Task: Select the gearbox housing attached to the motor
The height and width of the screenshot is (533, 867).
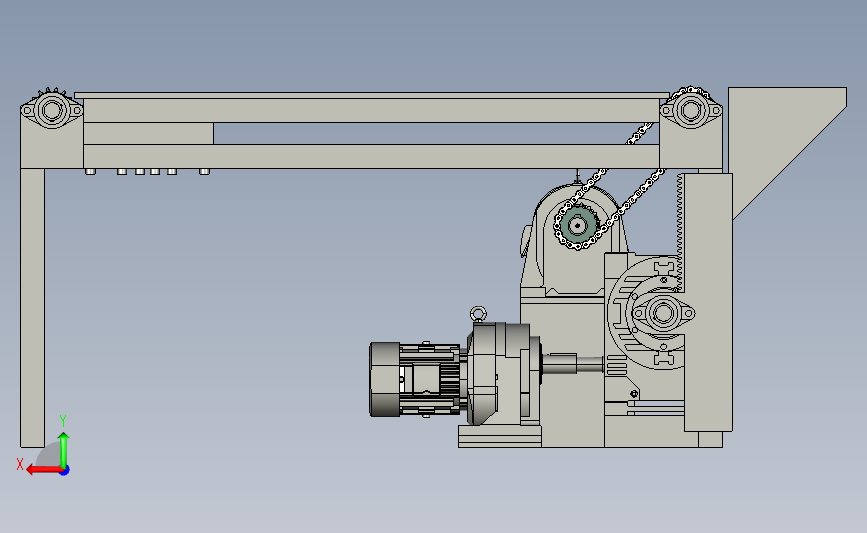Action: click(500, 373)
